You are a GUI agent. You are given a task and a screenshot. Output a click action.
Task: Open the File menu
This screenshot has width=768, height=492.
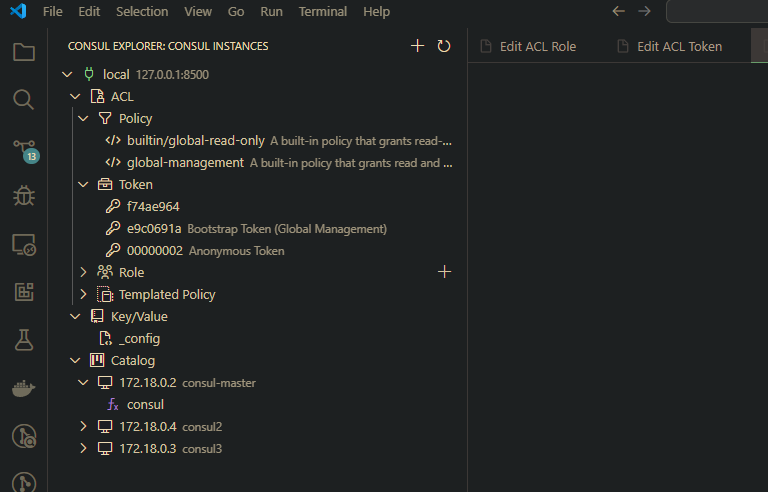pyautogui.click(x=52, y=11)
